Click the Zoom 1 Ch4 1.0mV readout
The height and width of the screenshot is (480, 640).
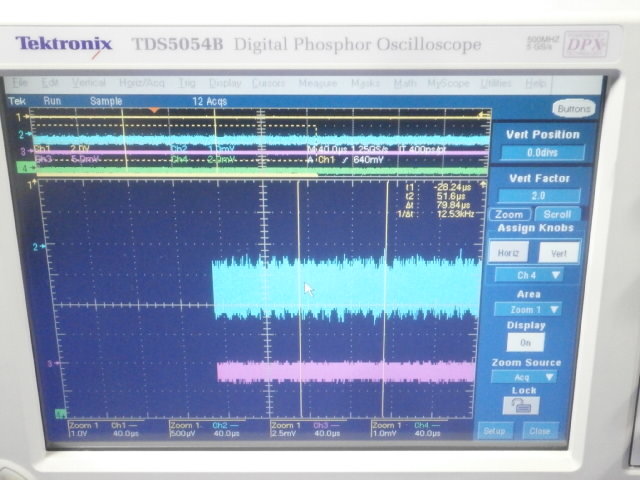[407, 429]
